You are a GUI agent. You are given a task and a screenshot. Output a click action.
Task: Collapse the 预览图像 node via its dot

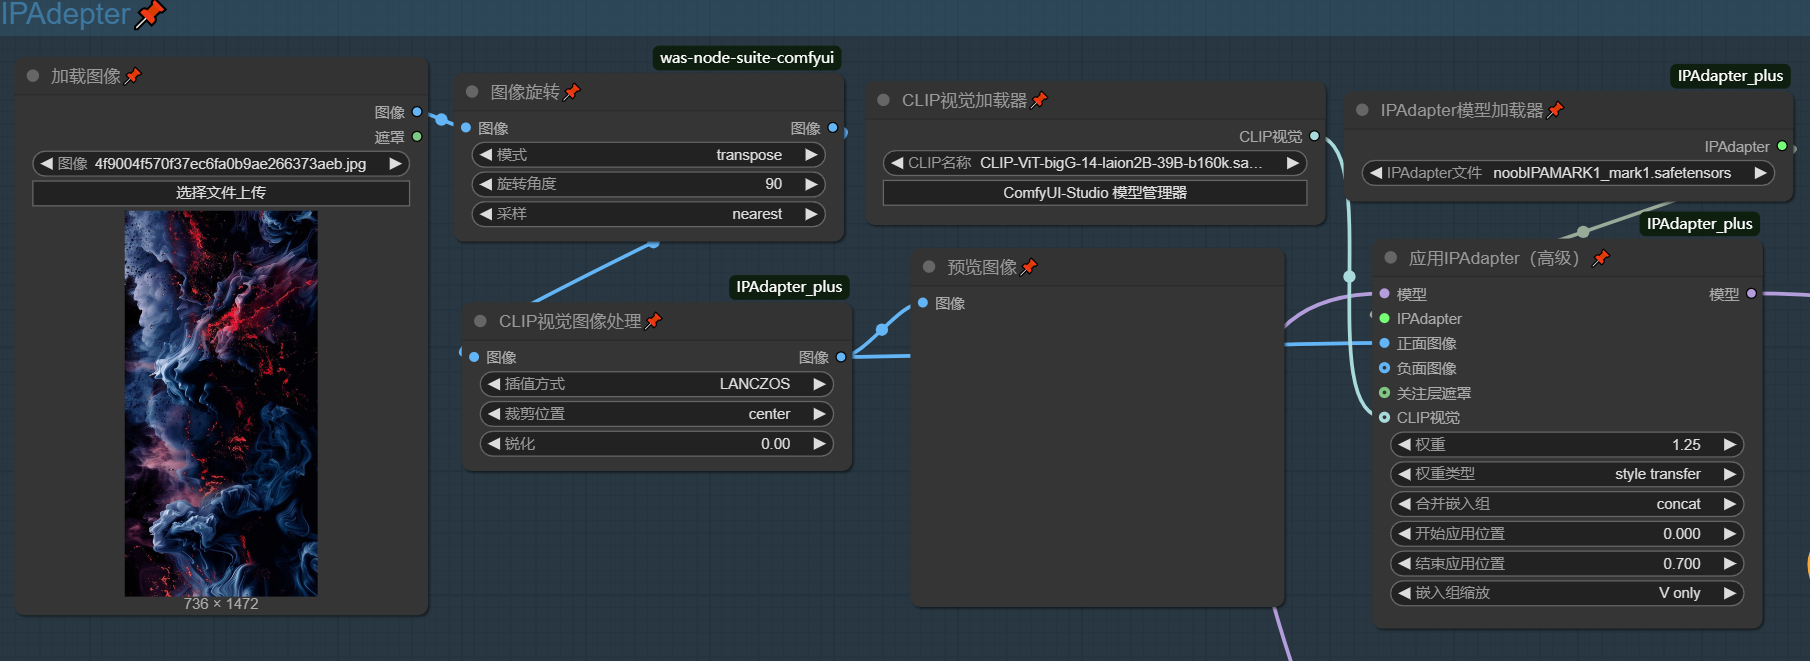pos(929,267)
